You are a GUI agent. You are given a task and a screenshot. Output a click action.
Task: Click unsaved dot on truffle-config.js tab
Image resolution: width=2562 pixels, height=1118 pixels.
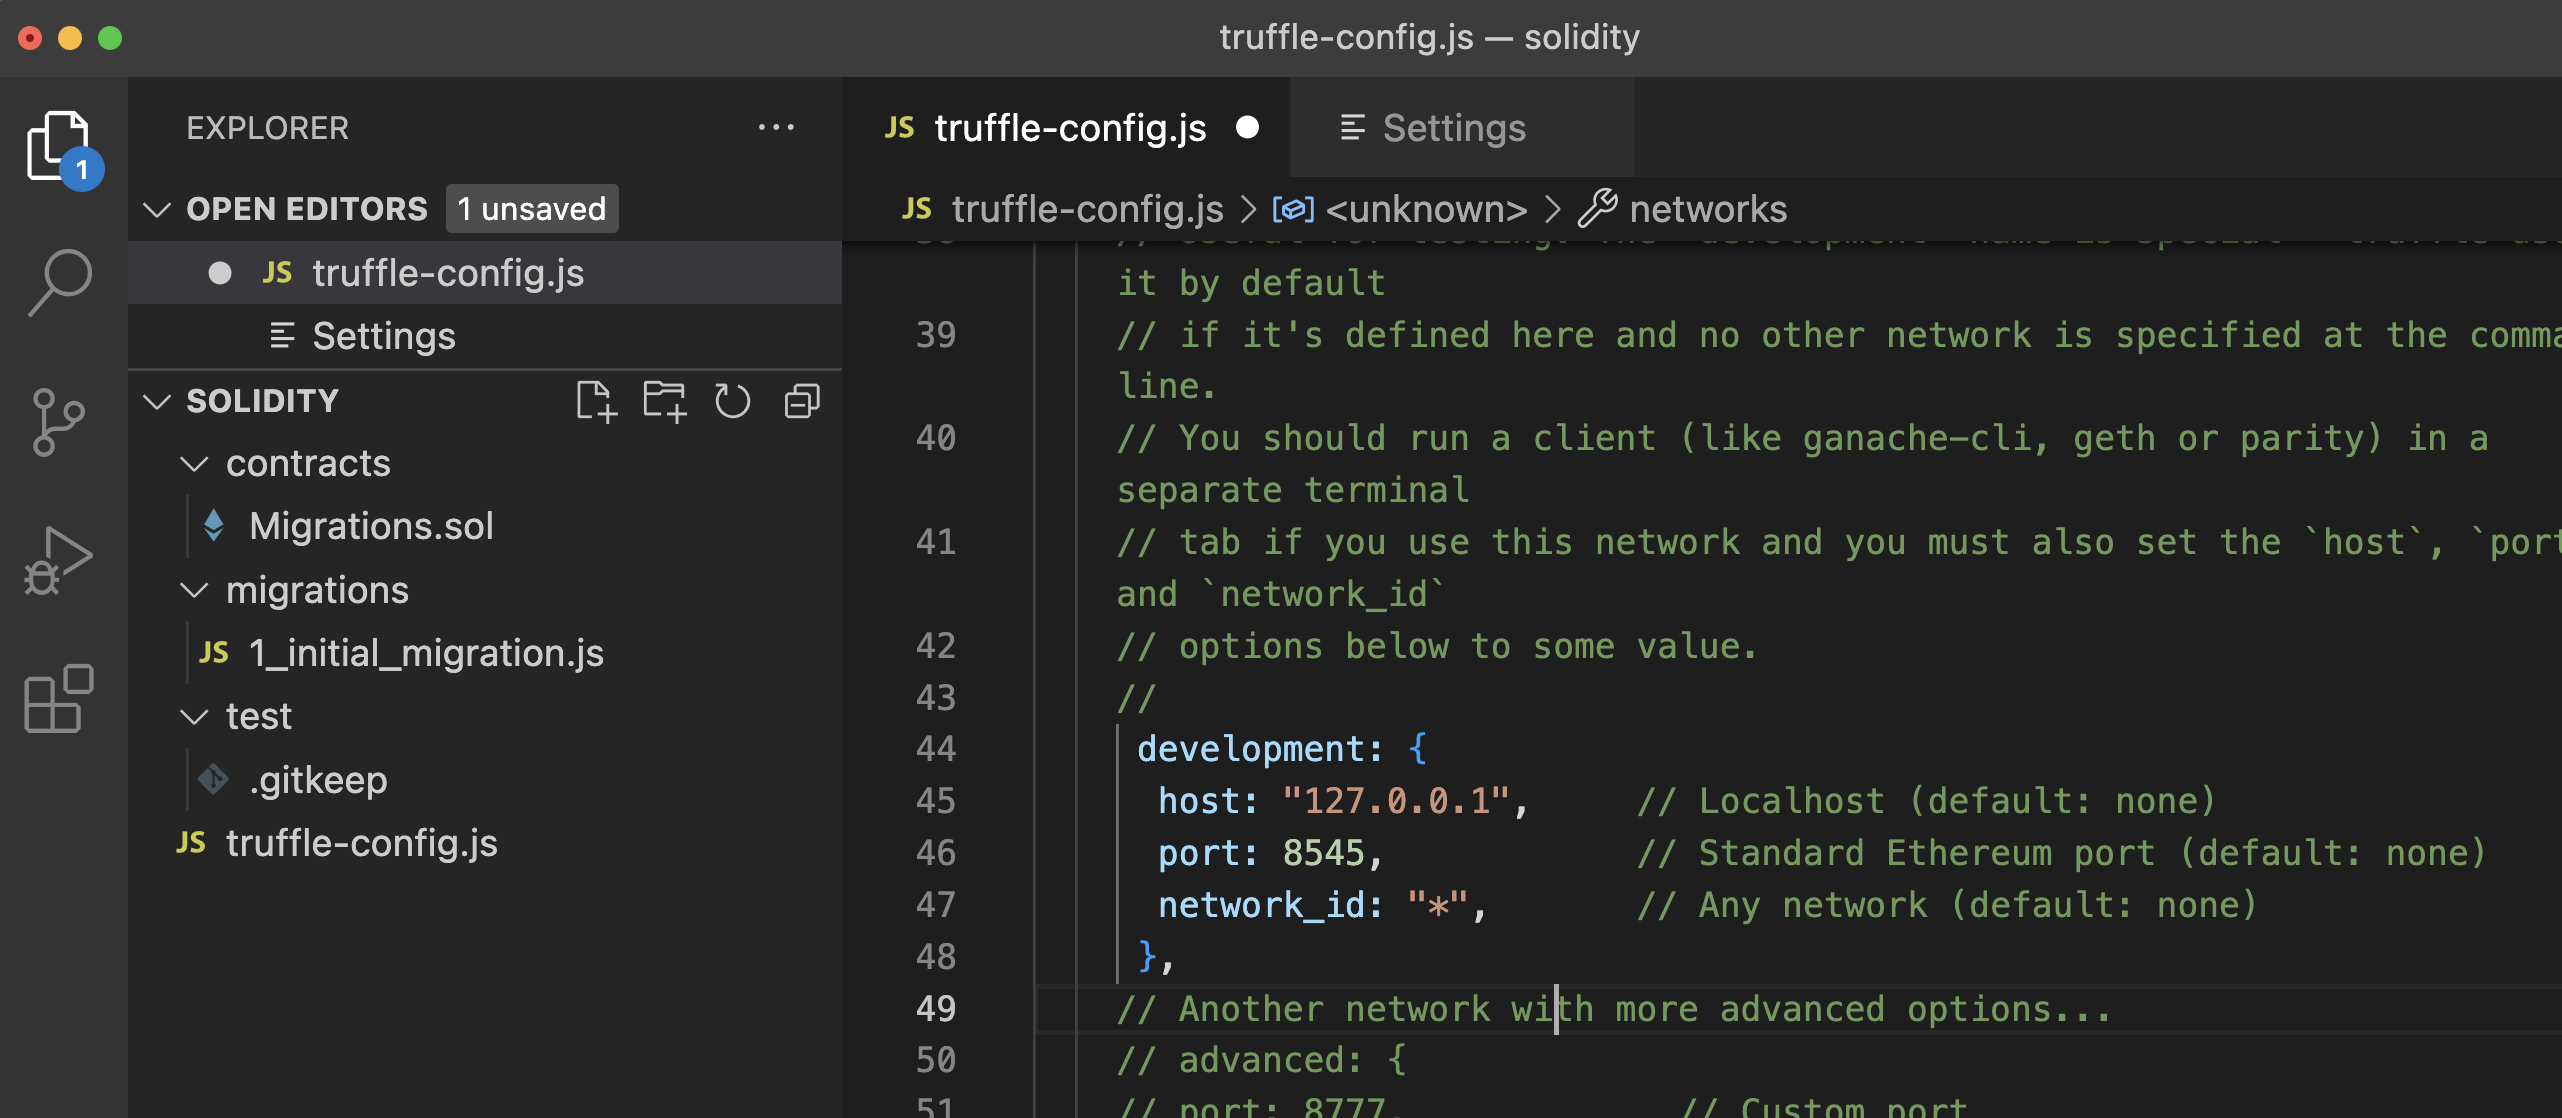pyautogui.click(x=1247, y=128)
